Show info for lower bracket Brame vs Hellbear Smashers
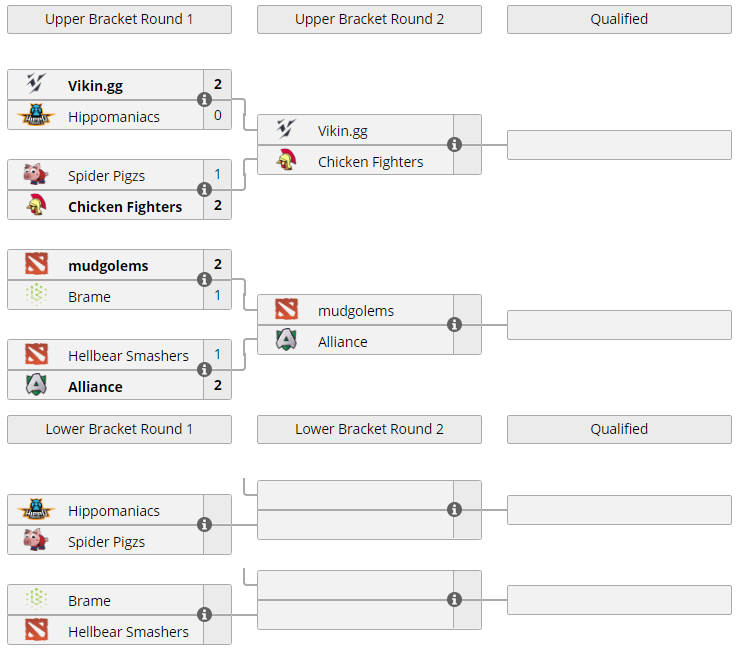Image resolution: width=743 pixels, height=652 pixels. (205, 615)
